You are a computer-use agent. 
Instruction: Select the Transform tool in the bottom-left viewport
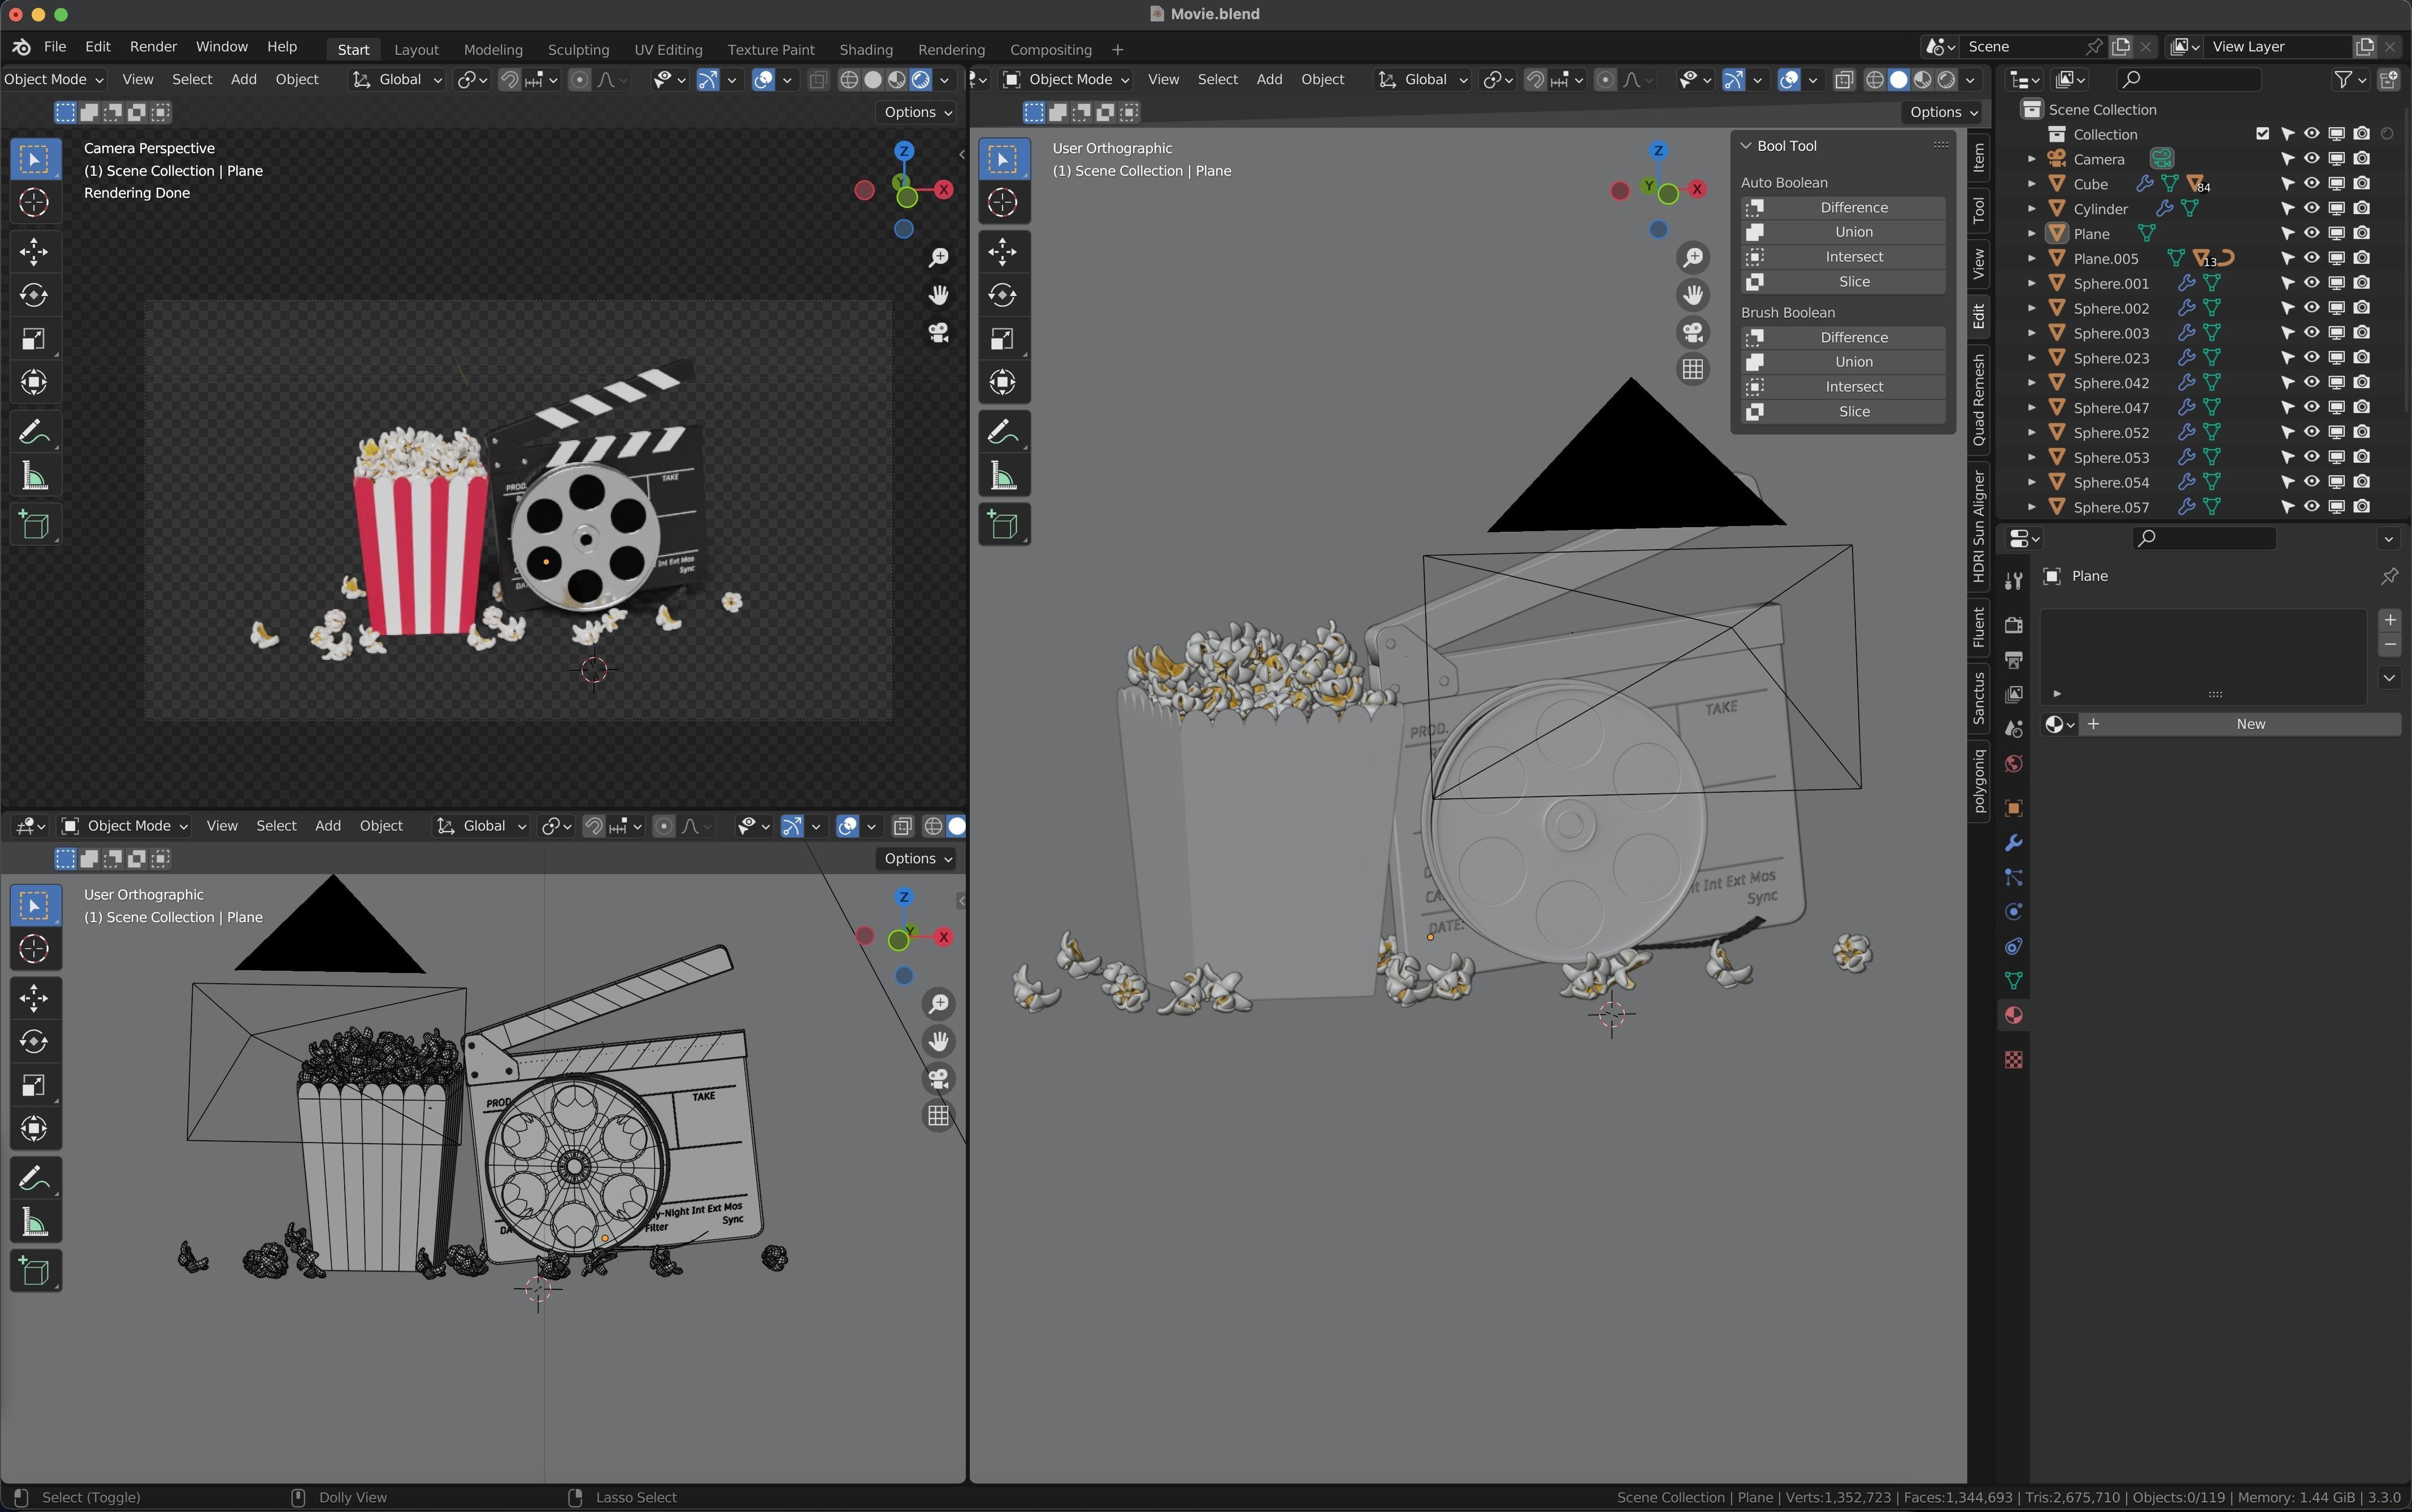tap(34, 1129)
